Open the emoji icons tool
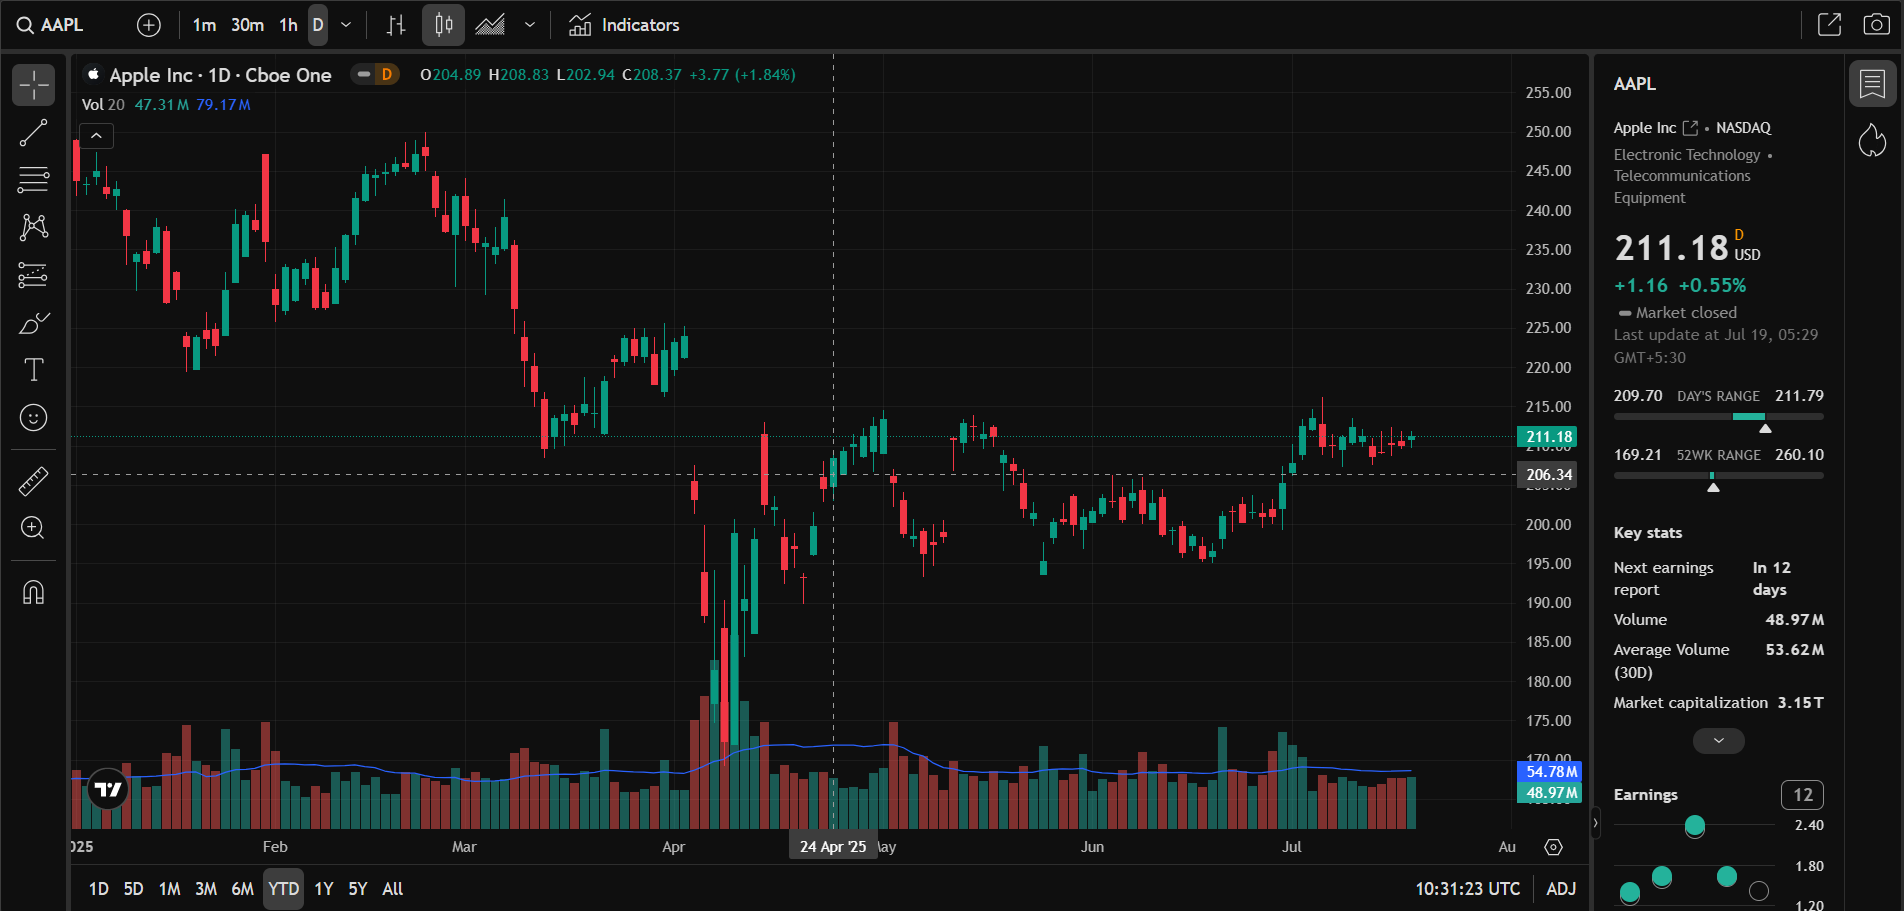Image resolution: width=1904 pixels, height=911 pixels. coord(34,418)
